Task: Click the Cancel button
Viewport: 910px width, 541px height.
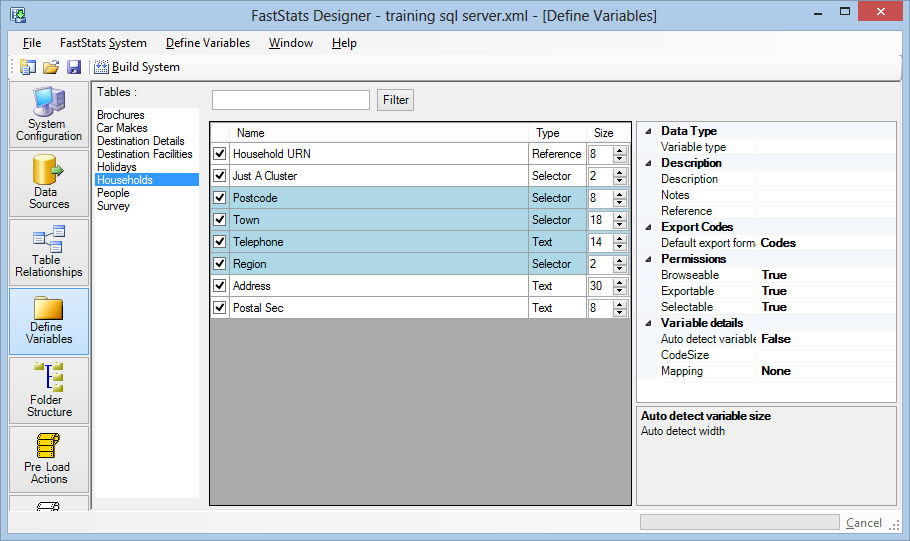Action: [864, 523]
